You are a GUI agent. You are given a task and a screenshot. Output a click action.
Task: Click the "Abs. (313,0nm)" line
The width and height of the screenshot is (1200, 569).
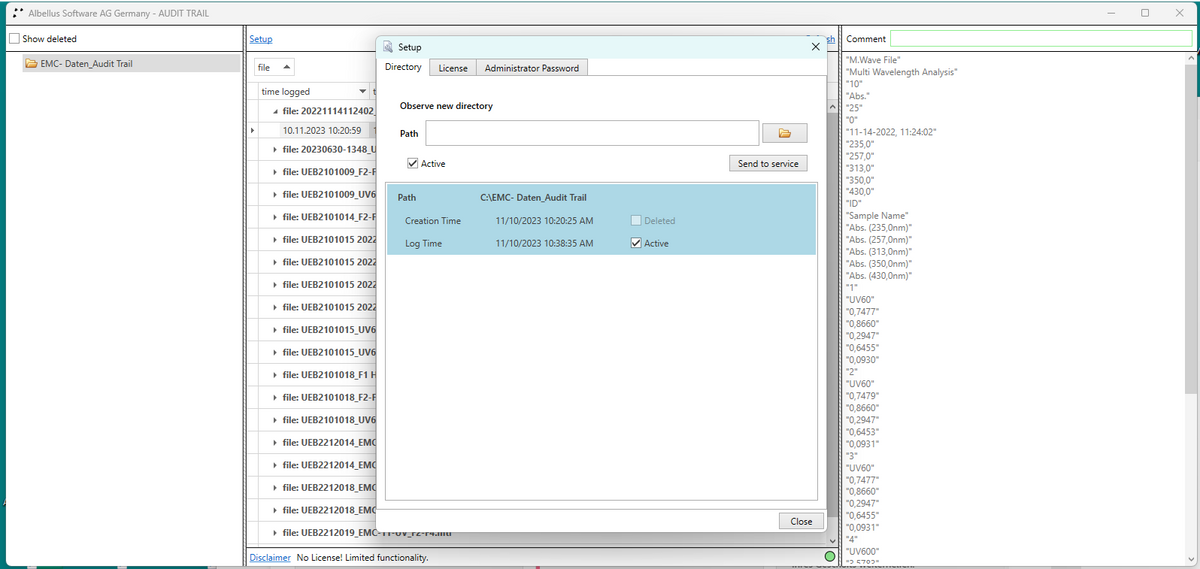[x=879, y=252]
